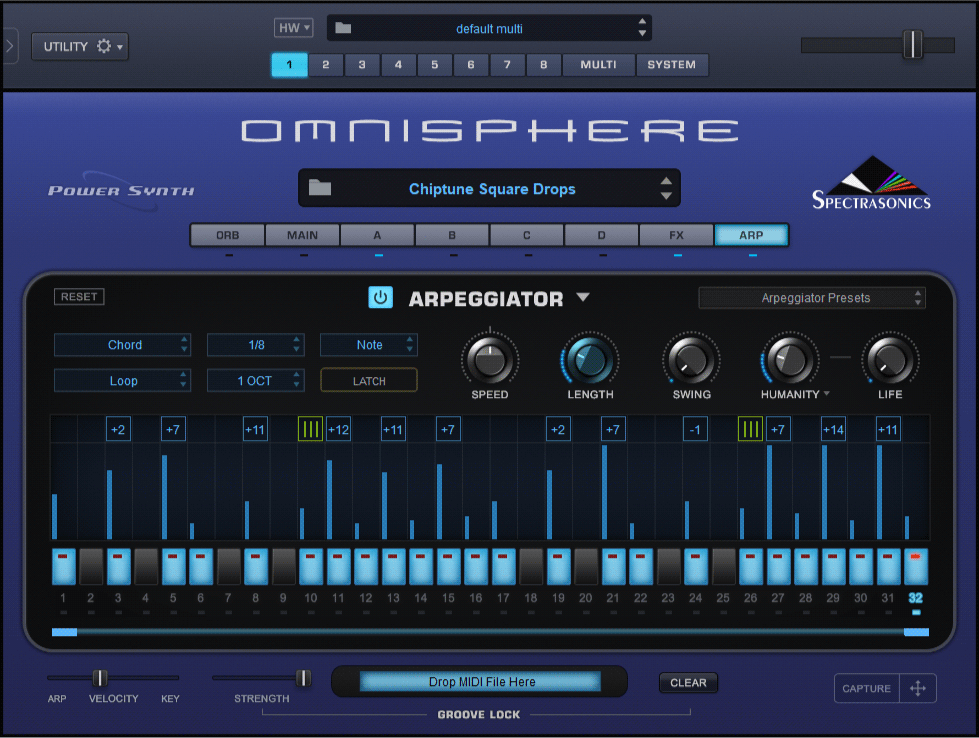This screenshot has height=738, width=979.
Task: Open the Loop mode dropdown
Action: coord(122,380)
